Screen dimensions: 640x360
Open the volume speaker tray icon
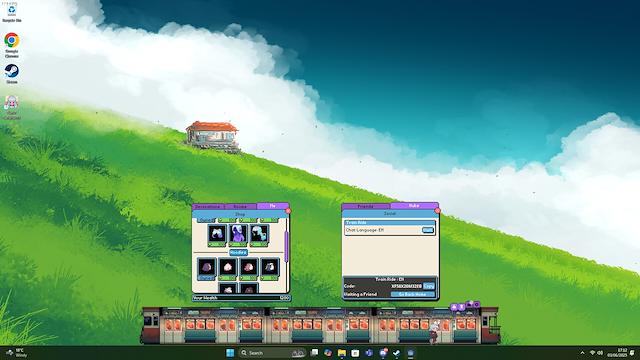[600, 353]
